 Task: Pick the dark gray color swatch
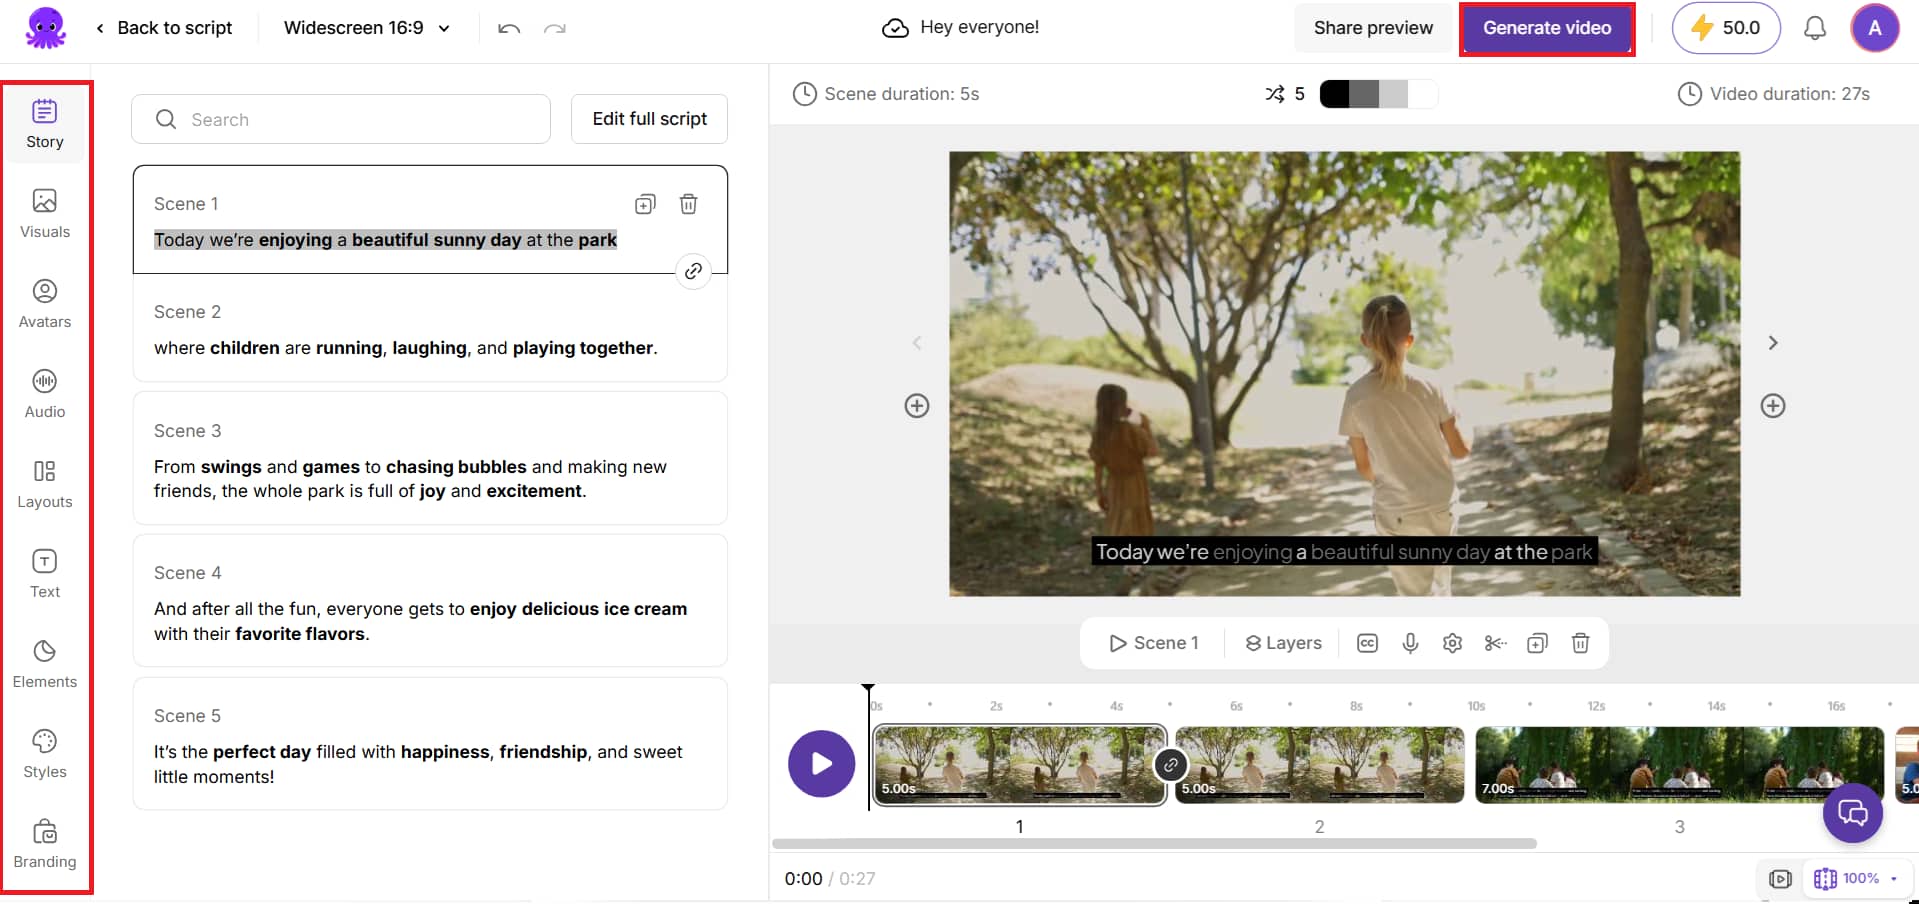tap(1364, 94)
